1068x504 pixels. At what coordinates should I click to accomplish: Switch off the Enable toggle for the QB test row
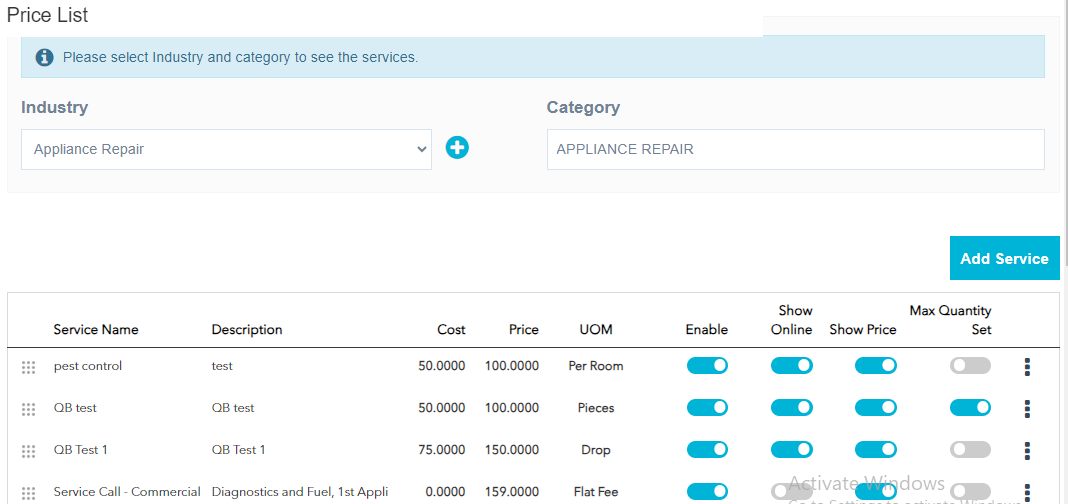pyautogui.click(x=707, y=407)
